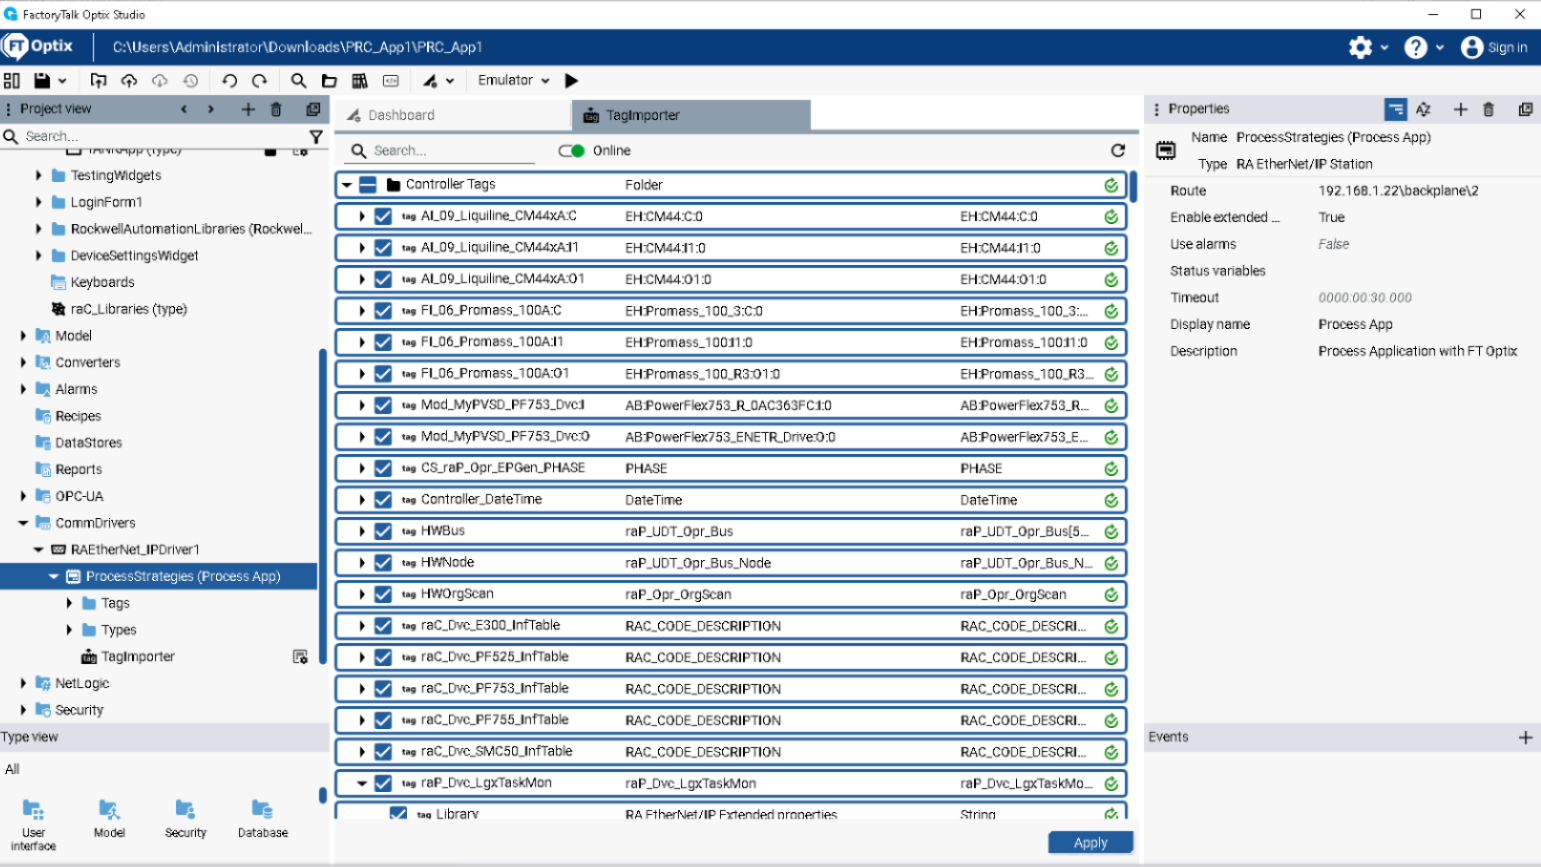Click the Project view filter funnel icon
This screenshot has width=1541, height=867.
(x=316, y=137)
